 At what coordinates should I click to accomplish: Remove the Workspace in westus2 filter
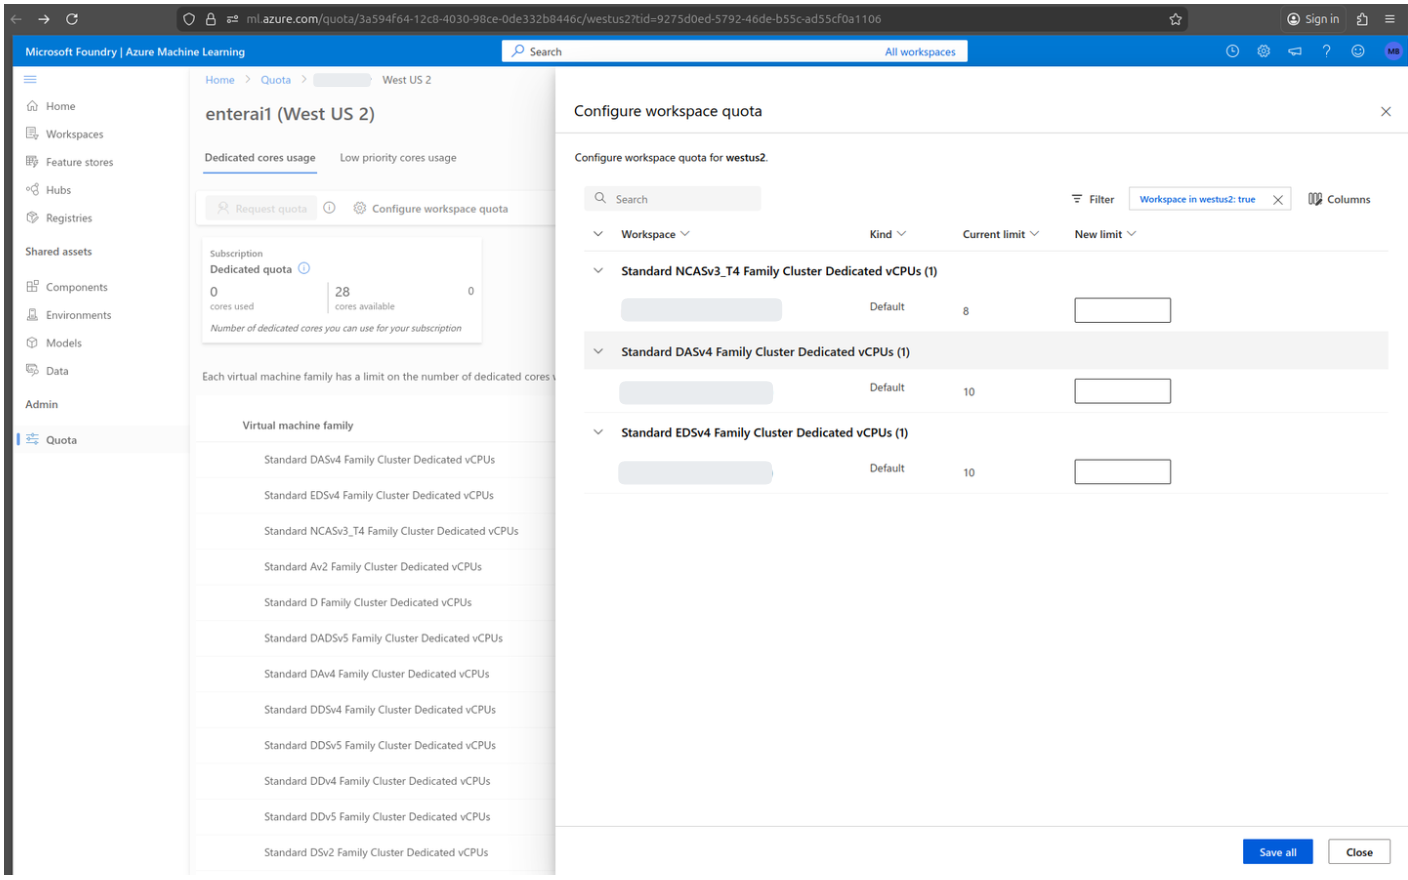pyautogui.click(x=1278, y=200)
